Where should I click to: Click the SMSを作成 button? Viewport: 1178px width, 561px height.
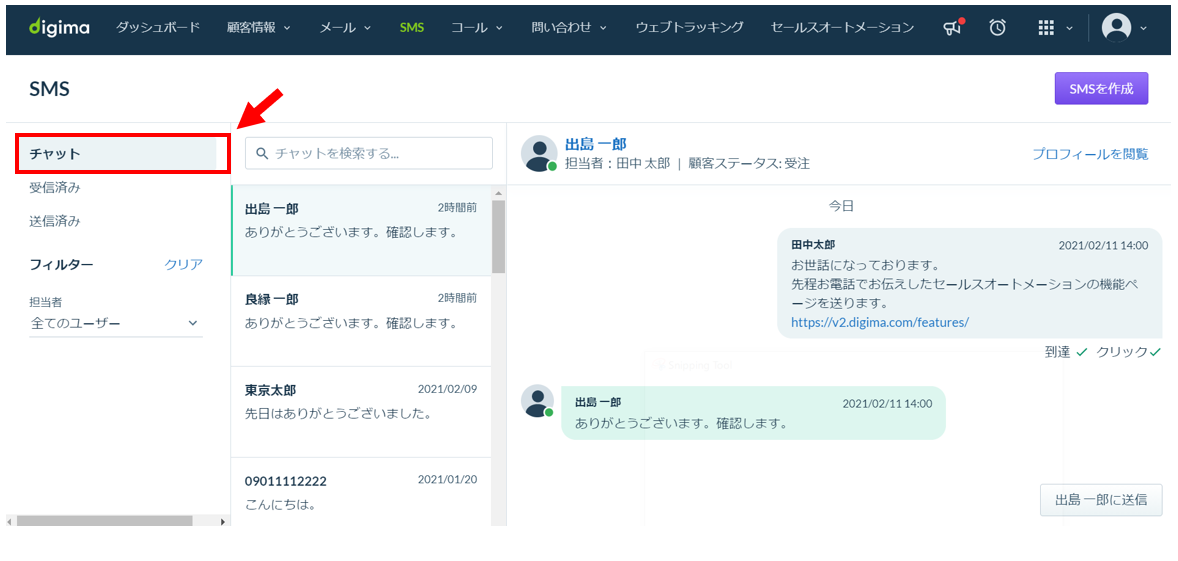tap(1101, 89)
